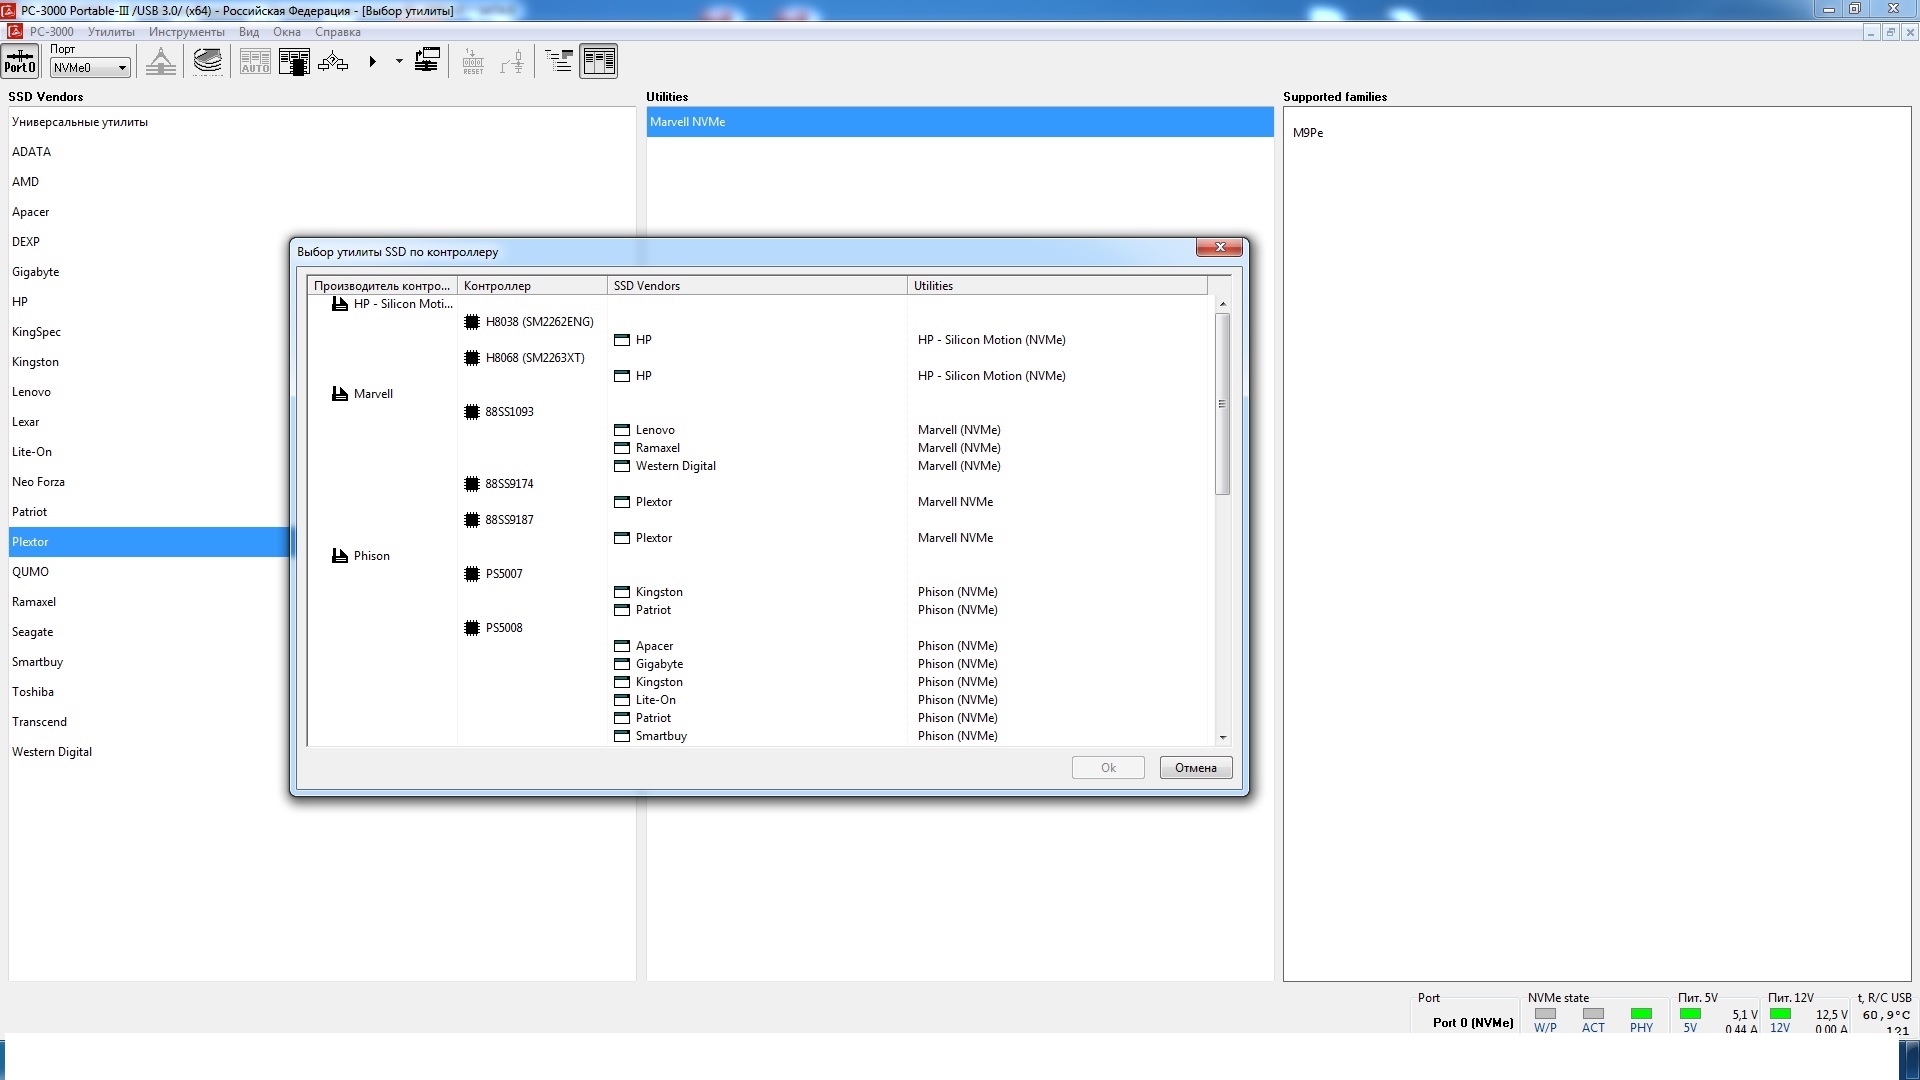Click the play arrow toolbar icon
This screenshot has height=1080, width=1920.
(x=372, y=61)
